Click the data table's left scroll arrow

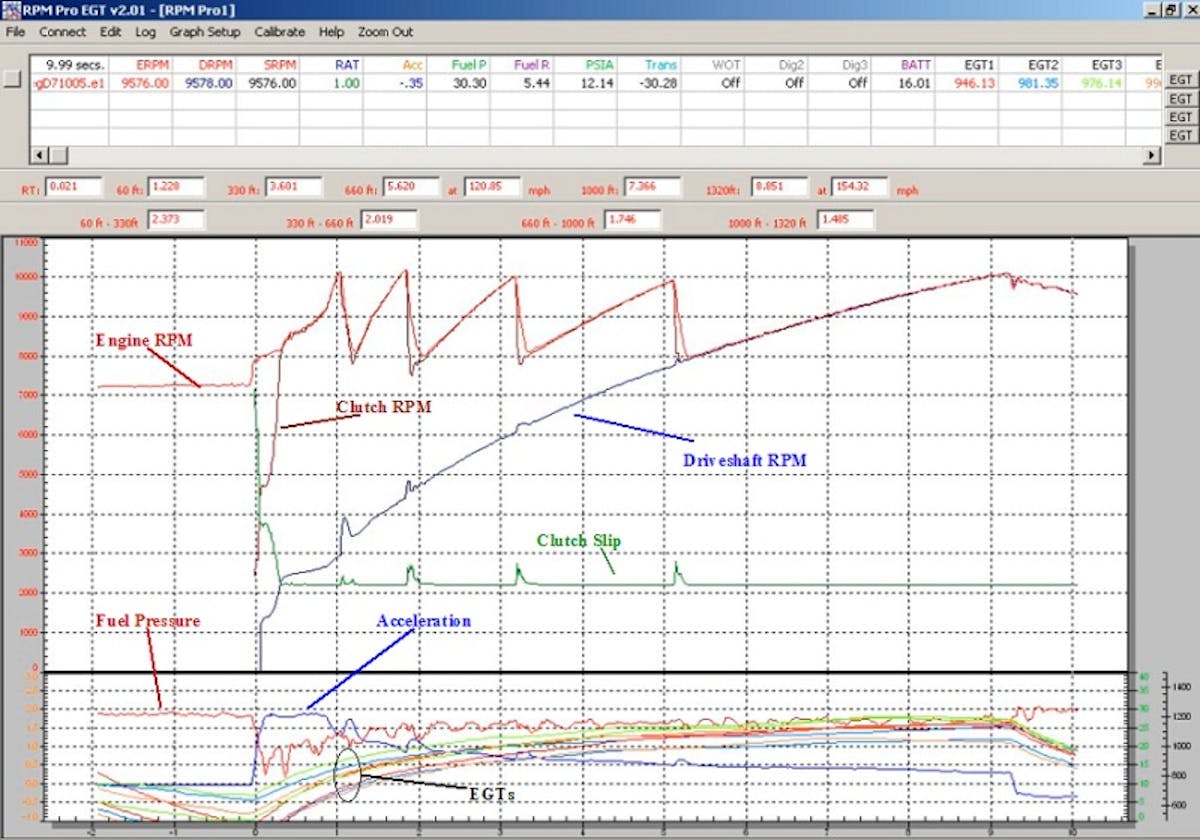tap(39, 155)
